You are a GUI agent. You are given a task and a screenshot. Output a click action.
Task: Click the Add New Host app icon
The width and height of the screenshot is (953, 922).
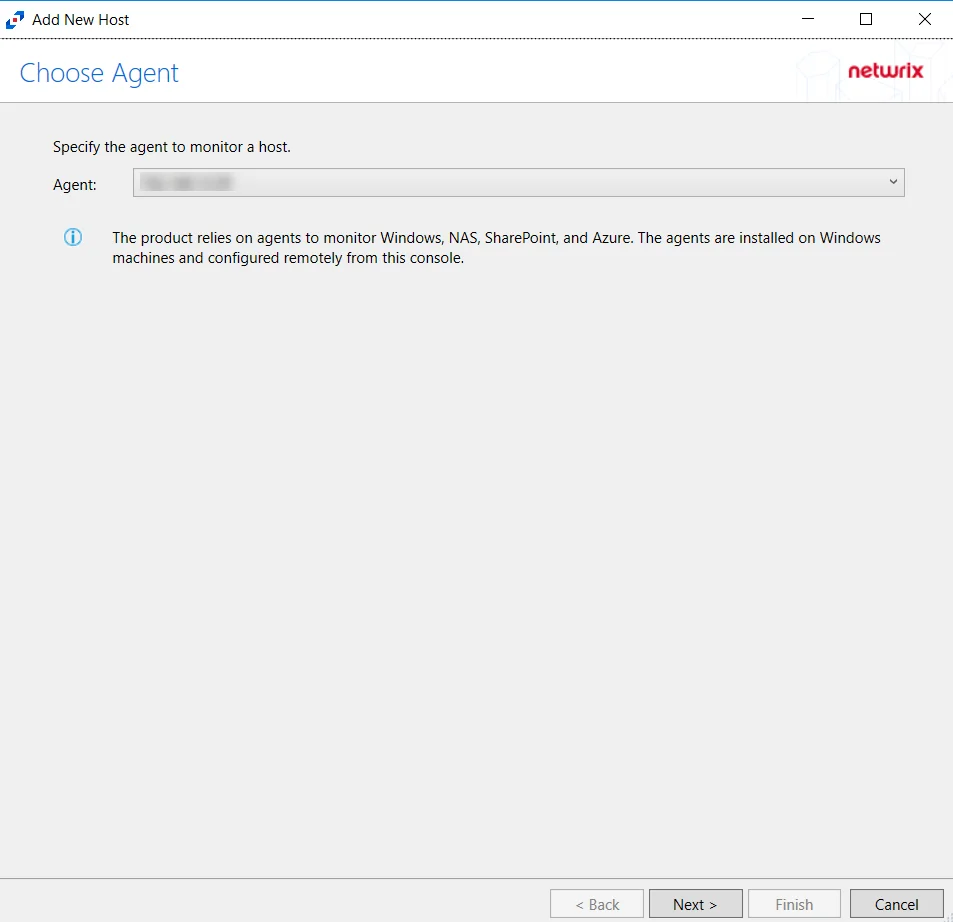coord(15,20)
